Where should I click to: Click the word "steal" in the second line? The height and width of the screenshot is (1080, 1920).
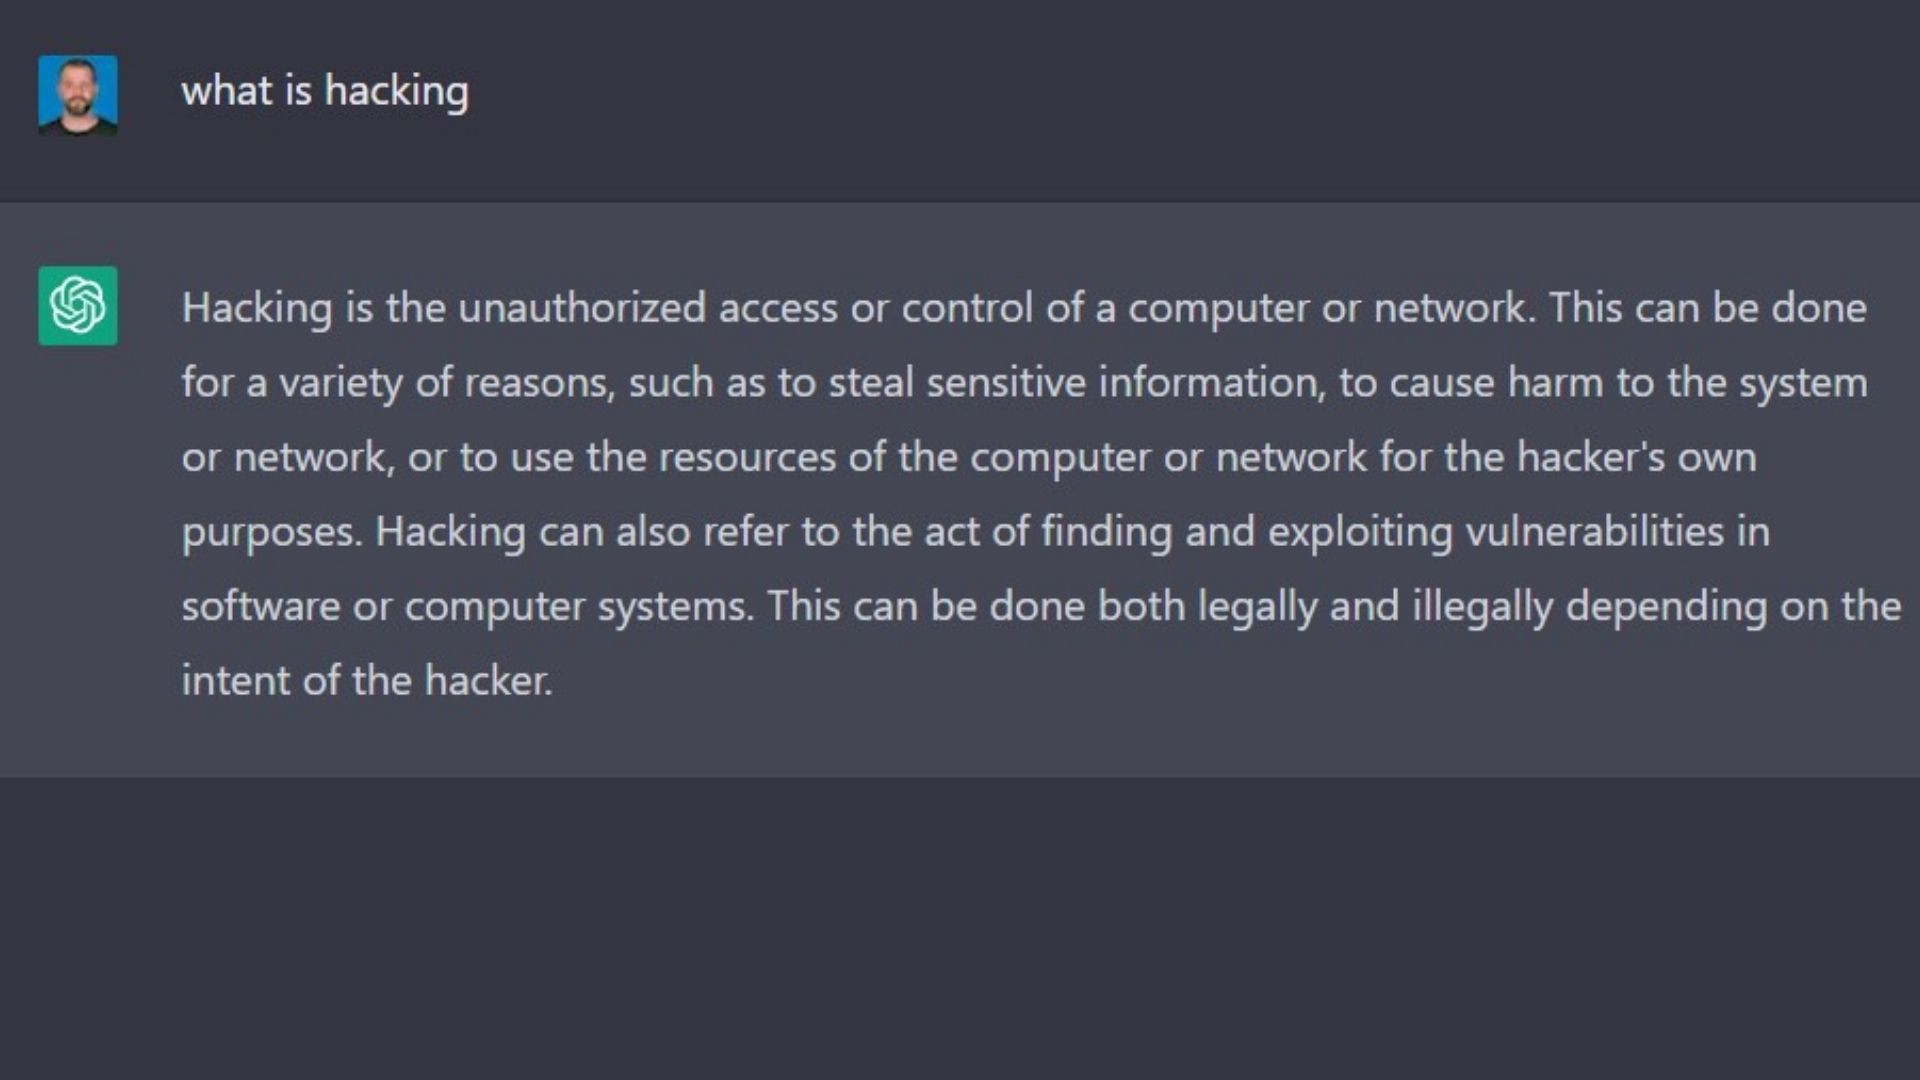pos(871,382)
